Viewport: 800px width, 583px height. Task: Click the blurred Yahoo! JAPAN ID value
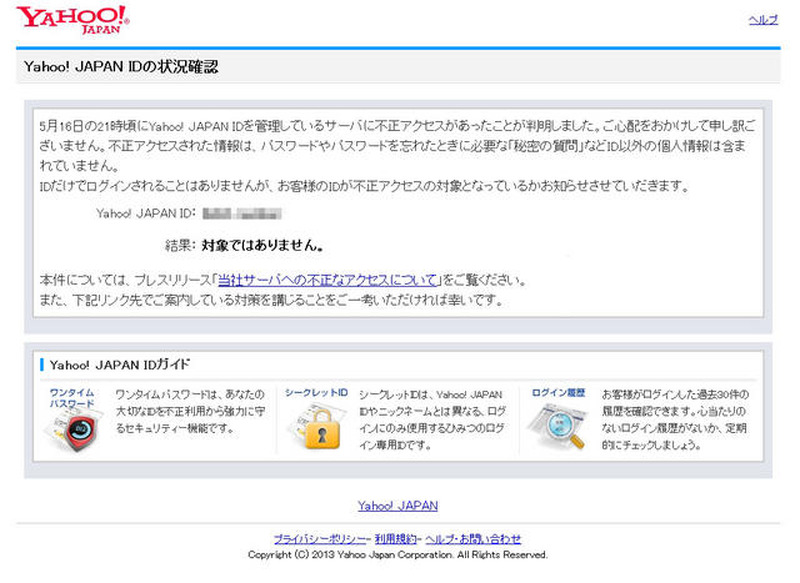[241, 213]
